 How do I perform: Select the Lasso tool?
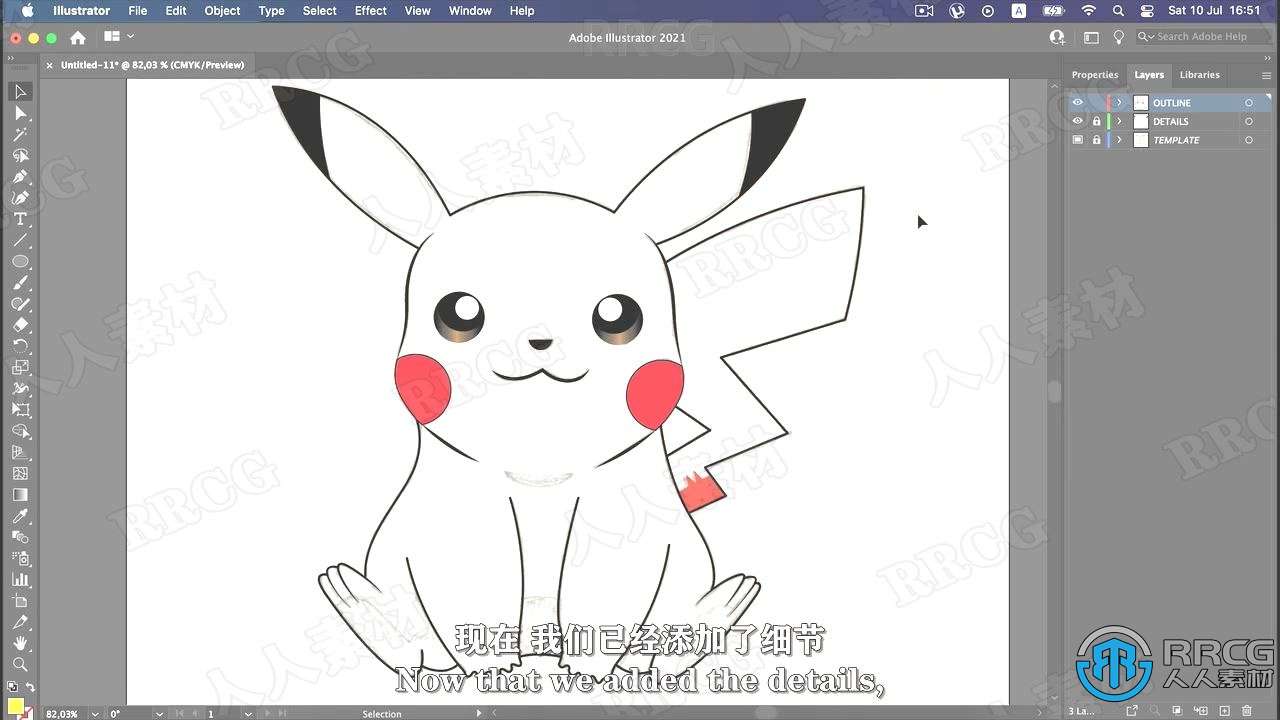[x=20, y=155]
